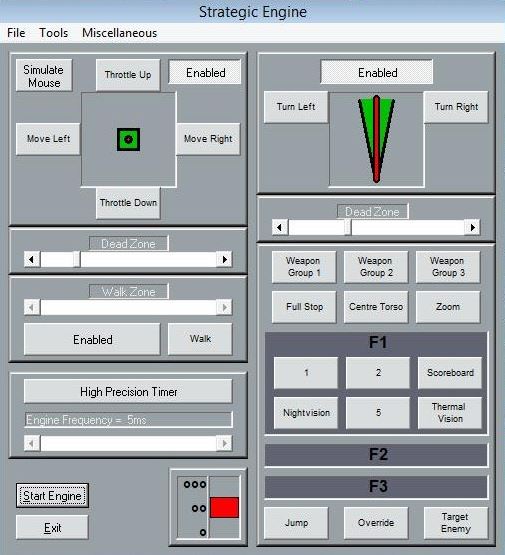The width and height of the screenshot is (505, 555).
Task: Click Scoreboard button
Action: [x=450, y=373]
